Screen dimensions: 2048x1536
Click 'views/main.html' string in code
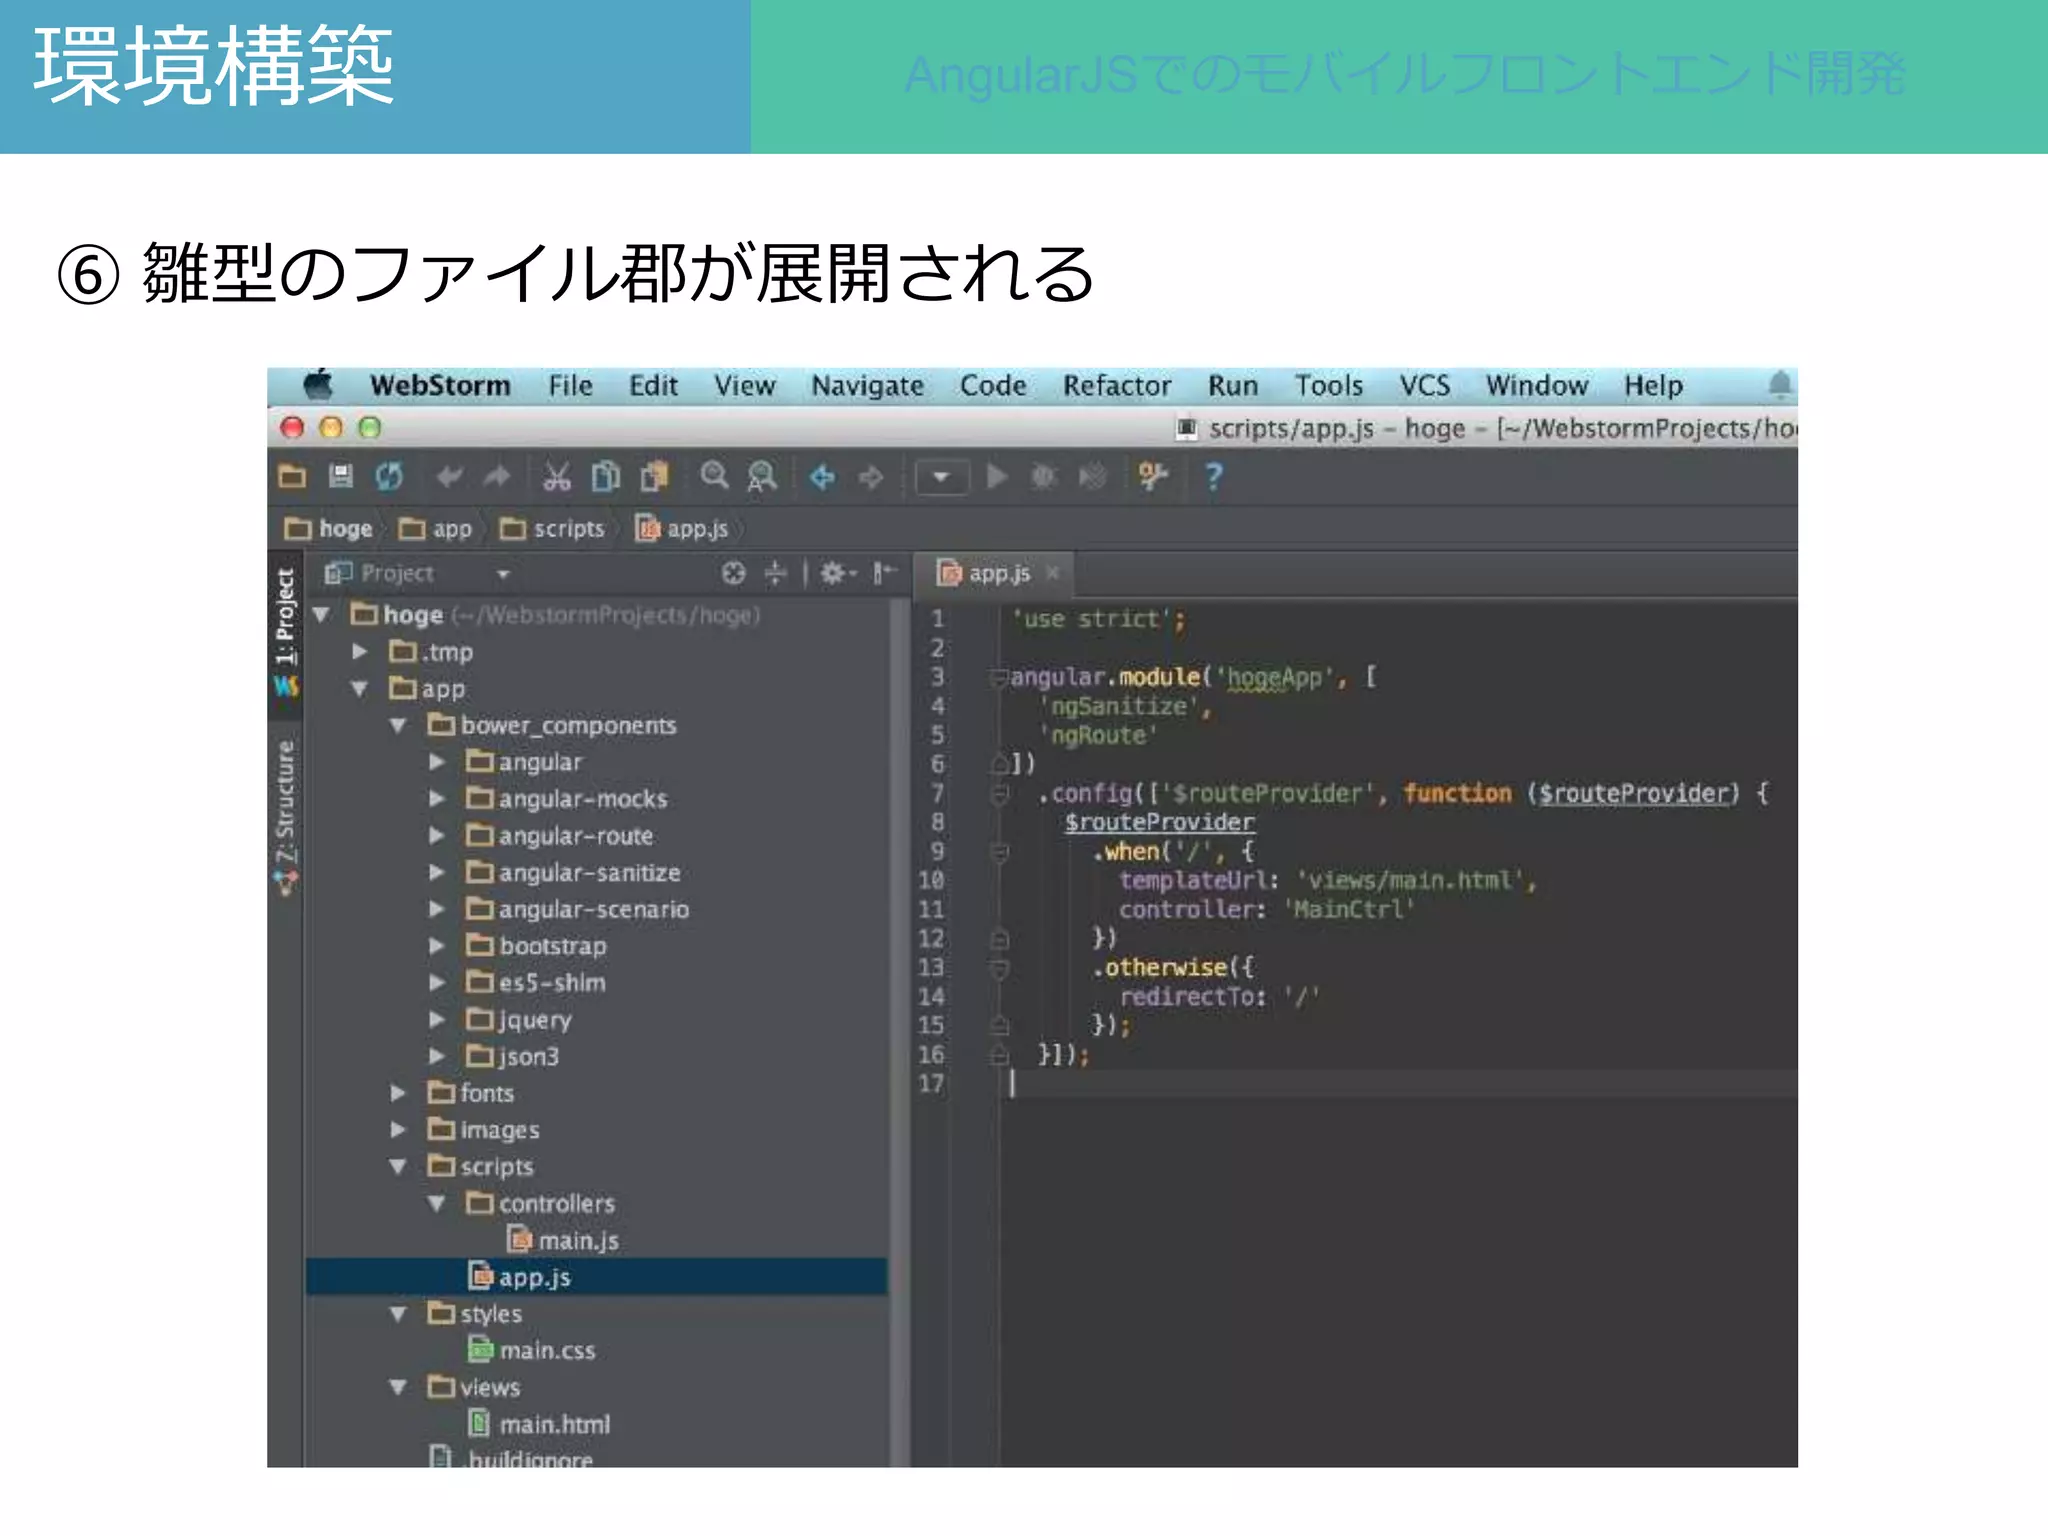click(1411, 880)
